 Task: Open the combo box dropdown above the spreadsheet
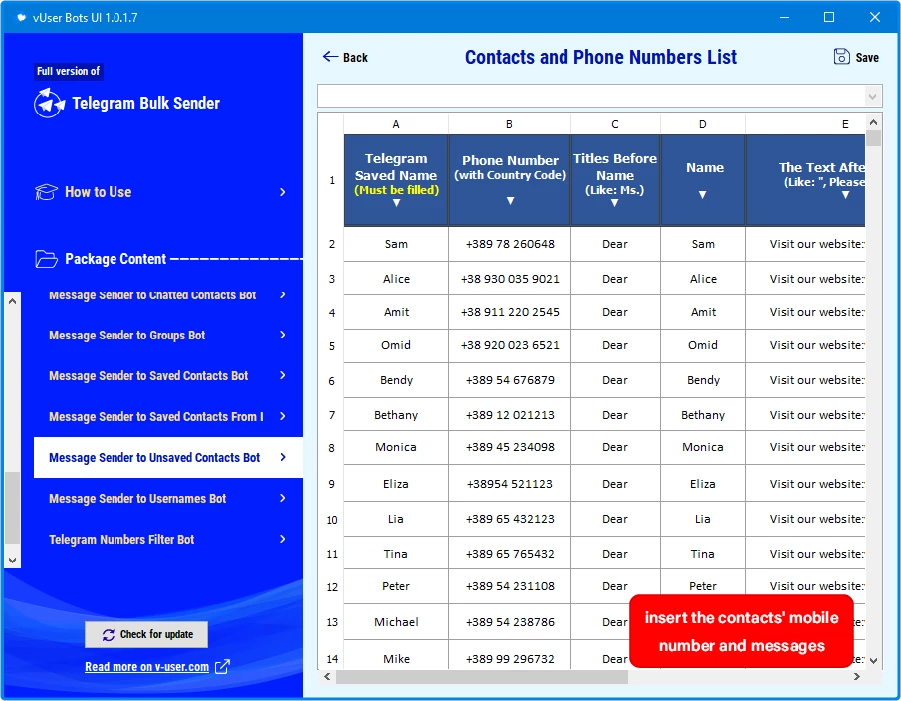872,97
